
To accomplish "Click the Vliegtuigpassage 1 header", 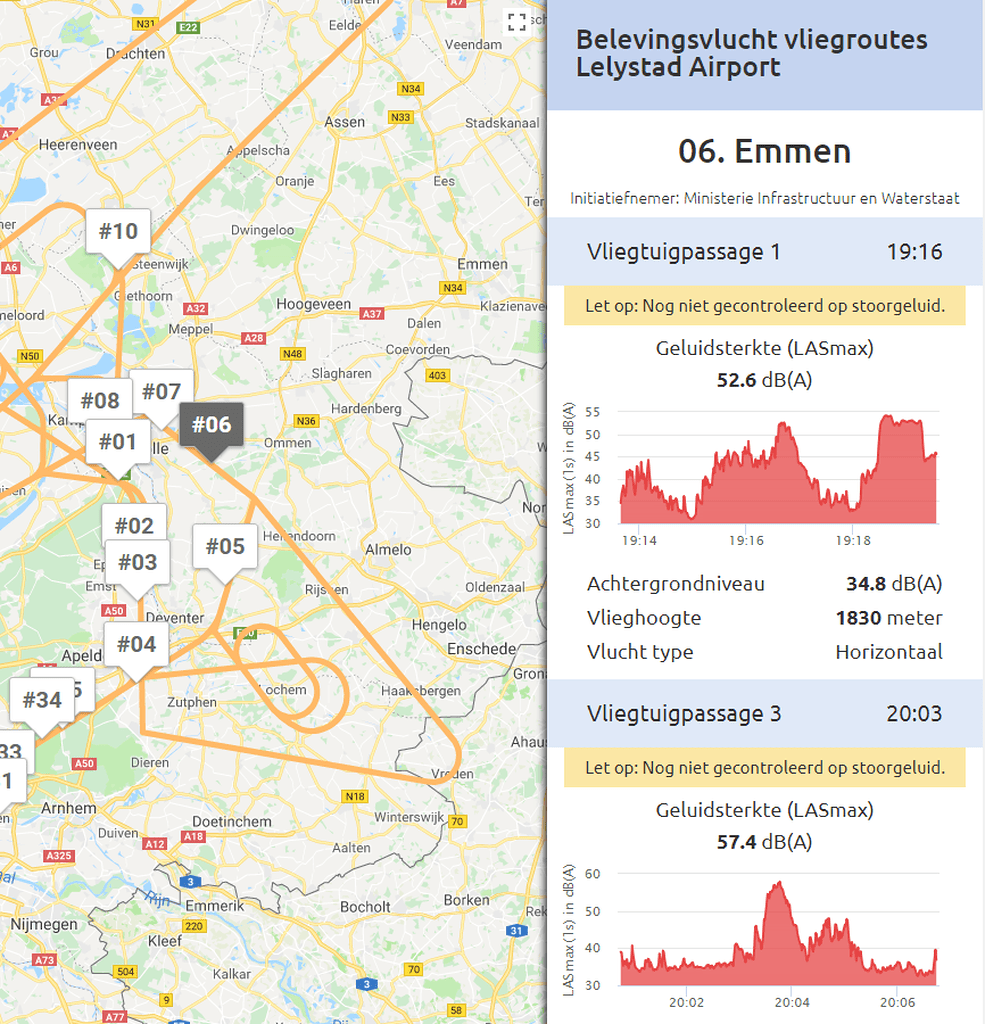I will [x=765, y=251].
